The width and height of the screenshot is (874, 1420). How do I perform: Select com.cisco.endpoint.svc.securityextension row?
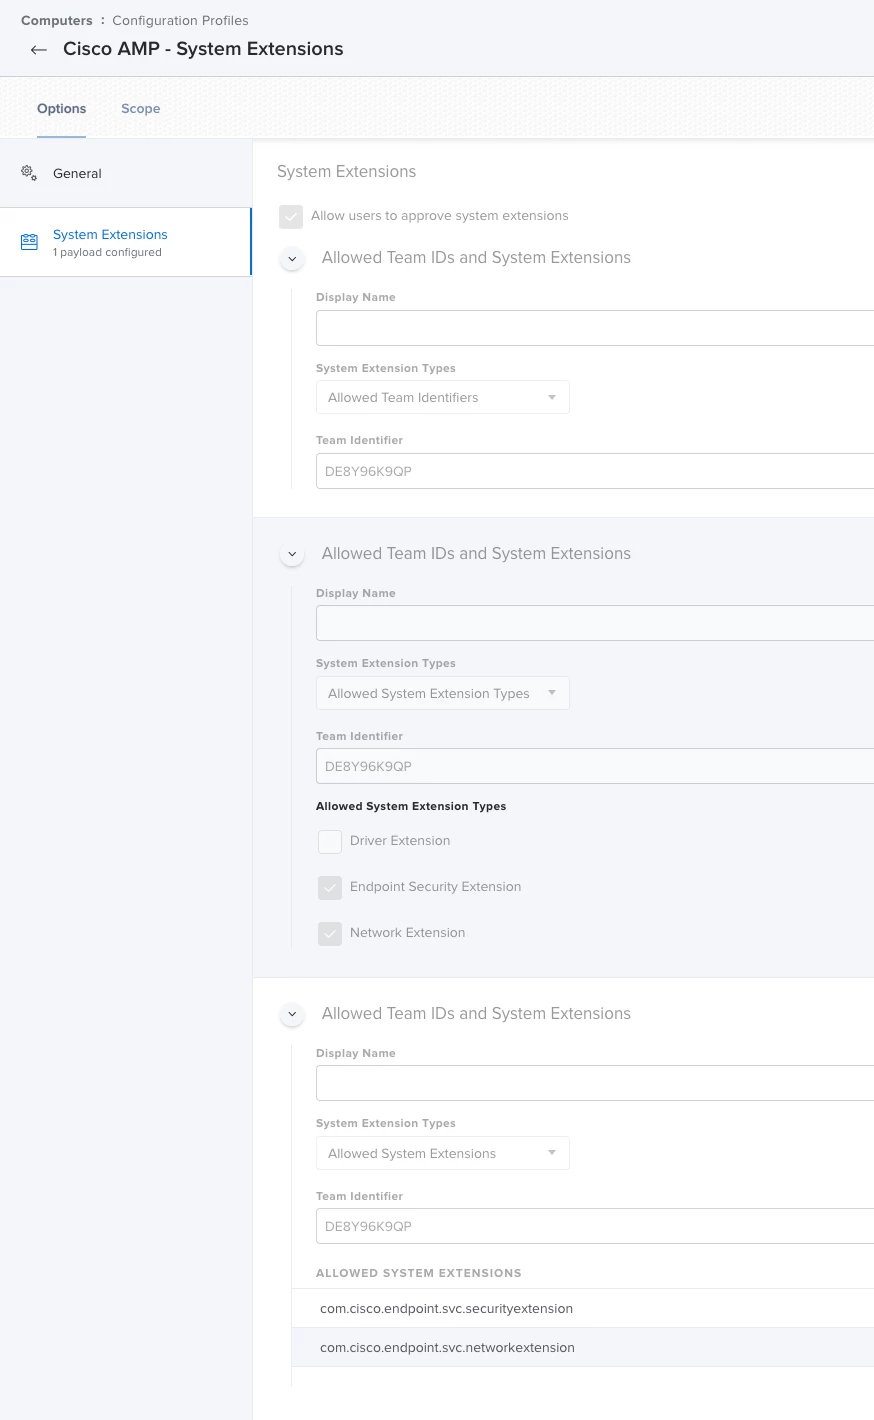pyautogui.click(x=583, y=1308)
